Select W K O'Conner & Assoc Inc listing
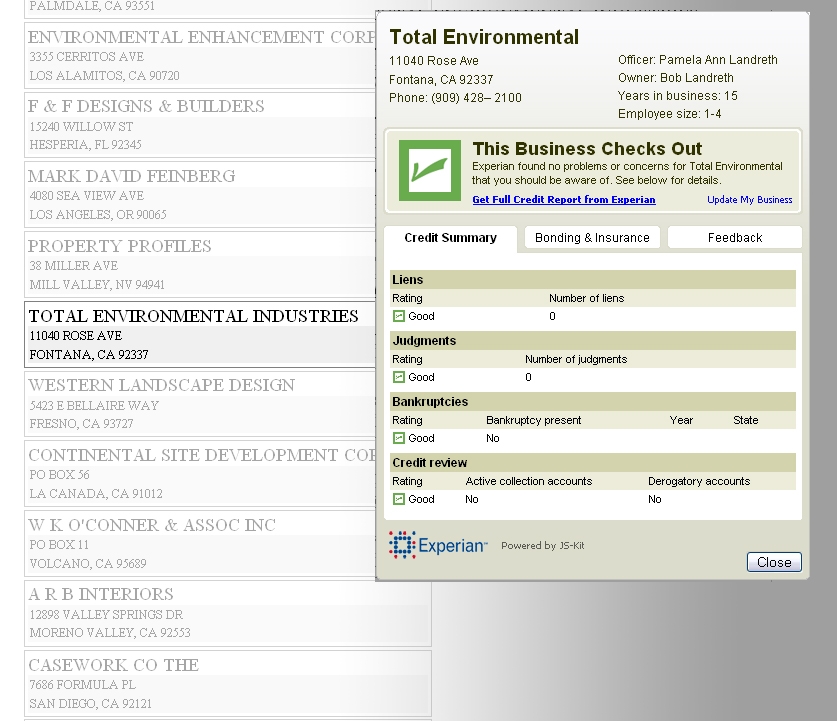837x721 pixels. point(200,544)
